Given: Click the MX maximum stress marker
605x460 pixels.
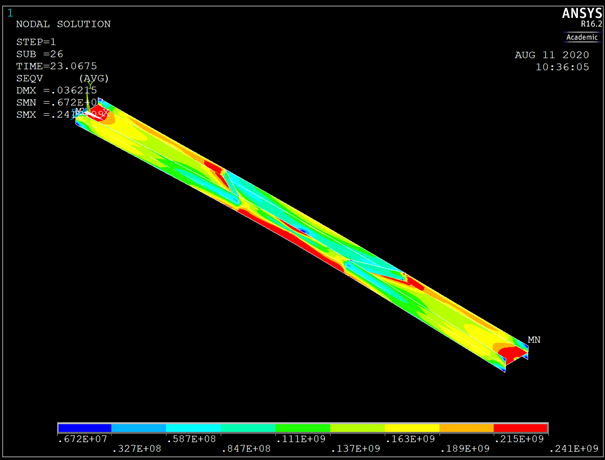Looking at the screenshot, I should pos(82,112).
